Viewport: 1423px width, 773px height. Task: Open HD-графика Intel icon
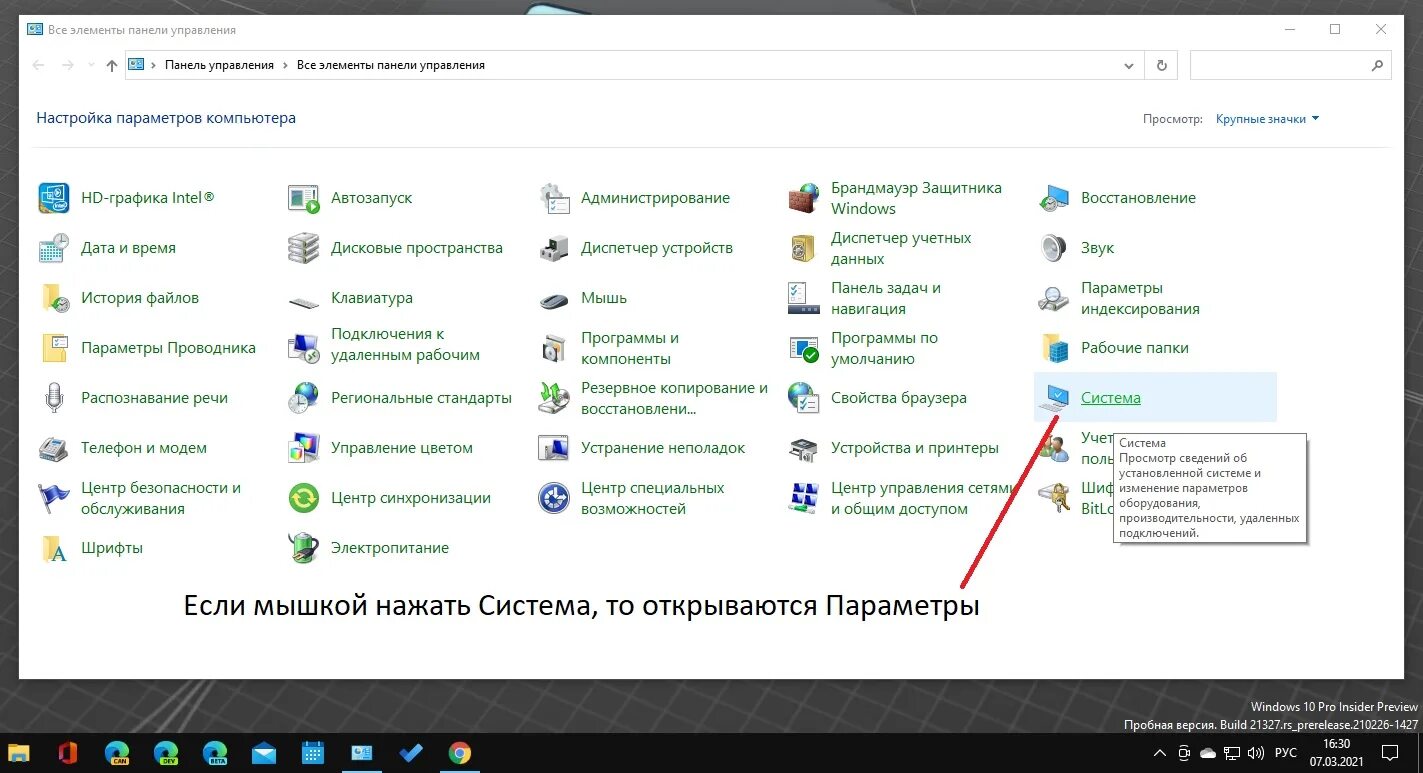54,198
